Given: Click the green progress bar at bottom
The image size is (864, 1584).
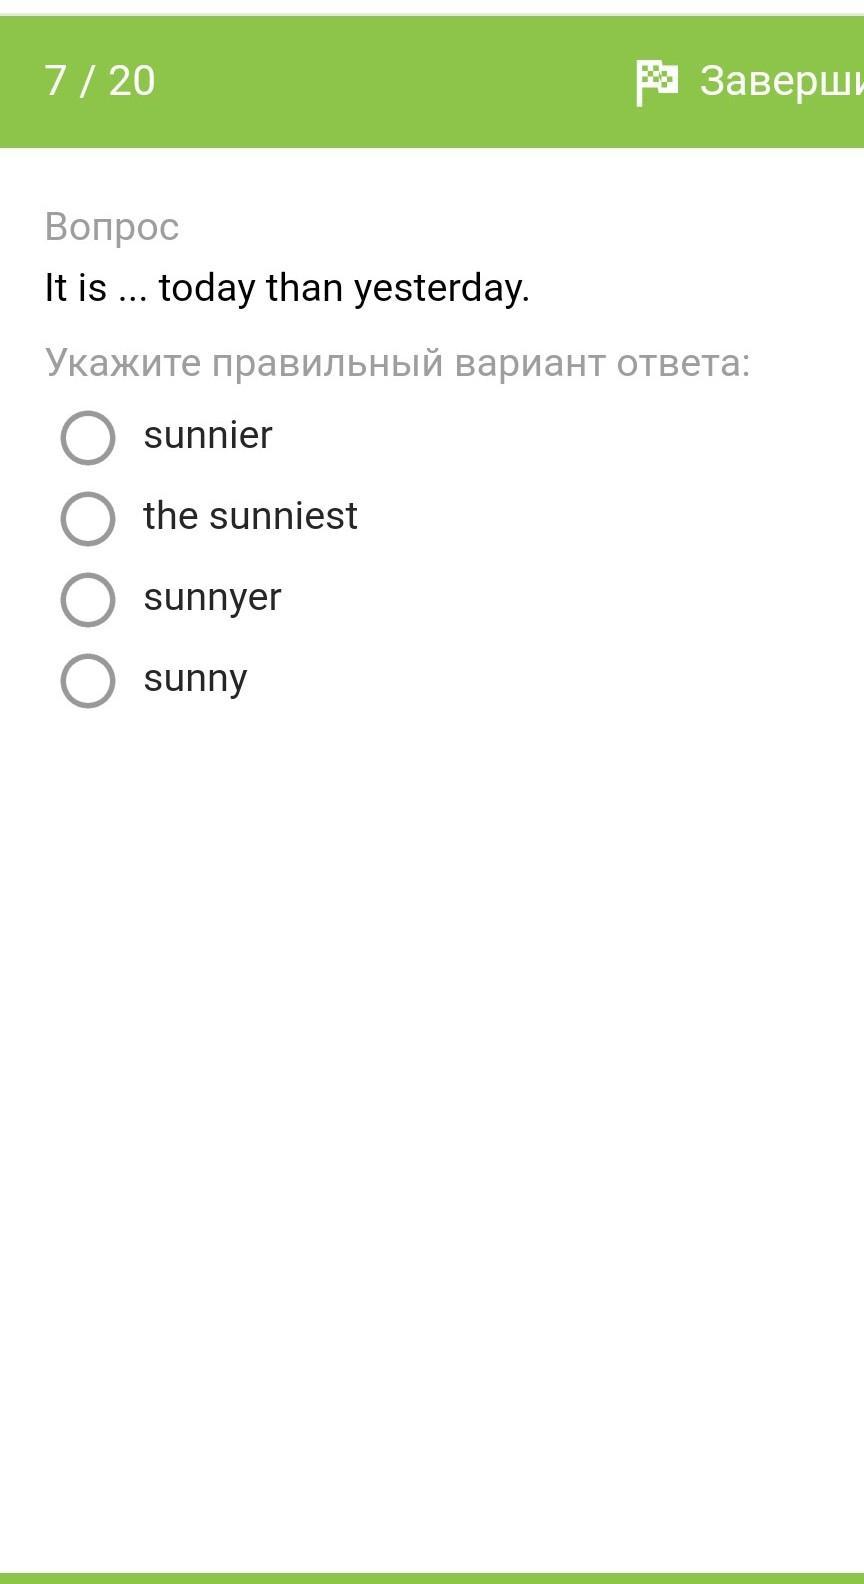Looking at the screenshot, I should (x=432, y=1577).
